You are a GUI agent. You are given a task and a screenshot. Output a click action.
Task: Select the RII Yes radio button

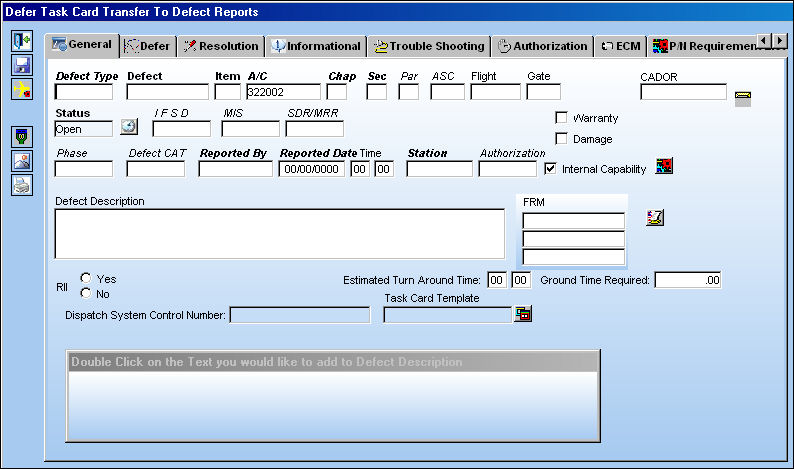pos(86,278)
